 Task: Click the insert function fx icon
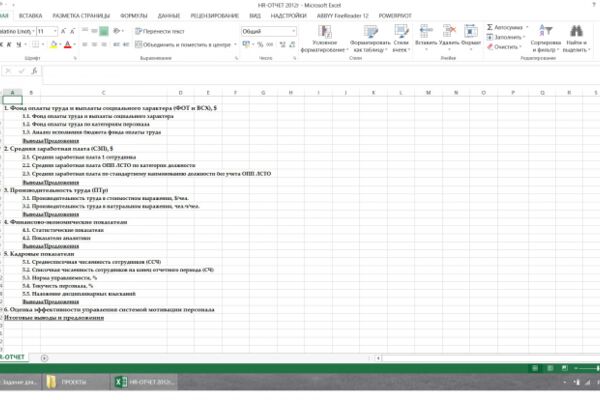(34, 71)
